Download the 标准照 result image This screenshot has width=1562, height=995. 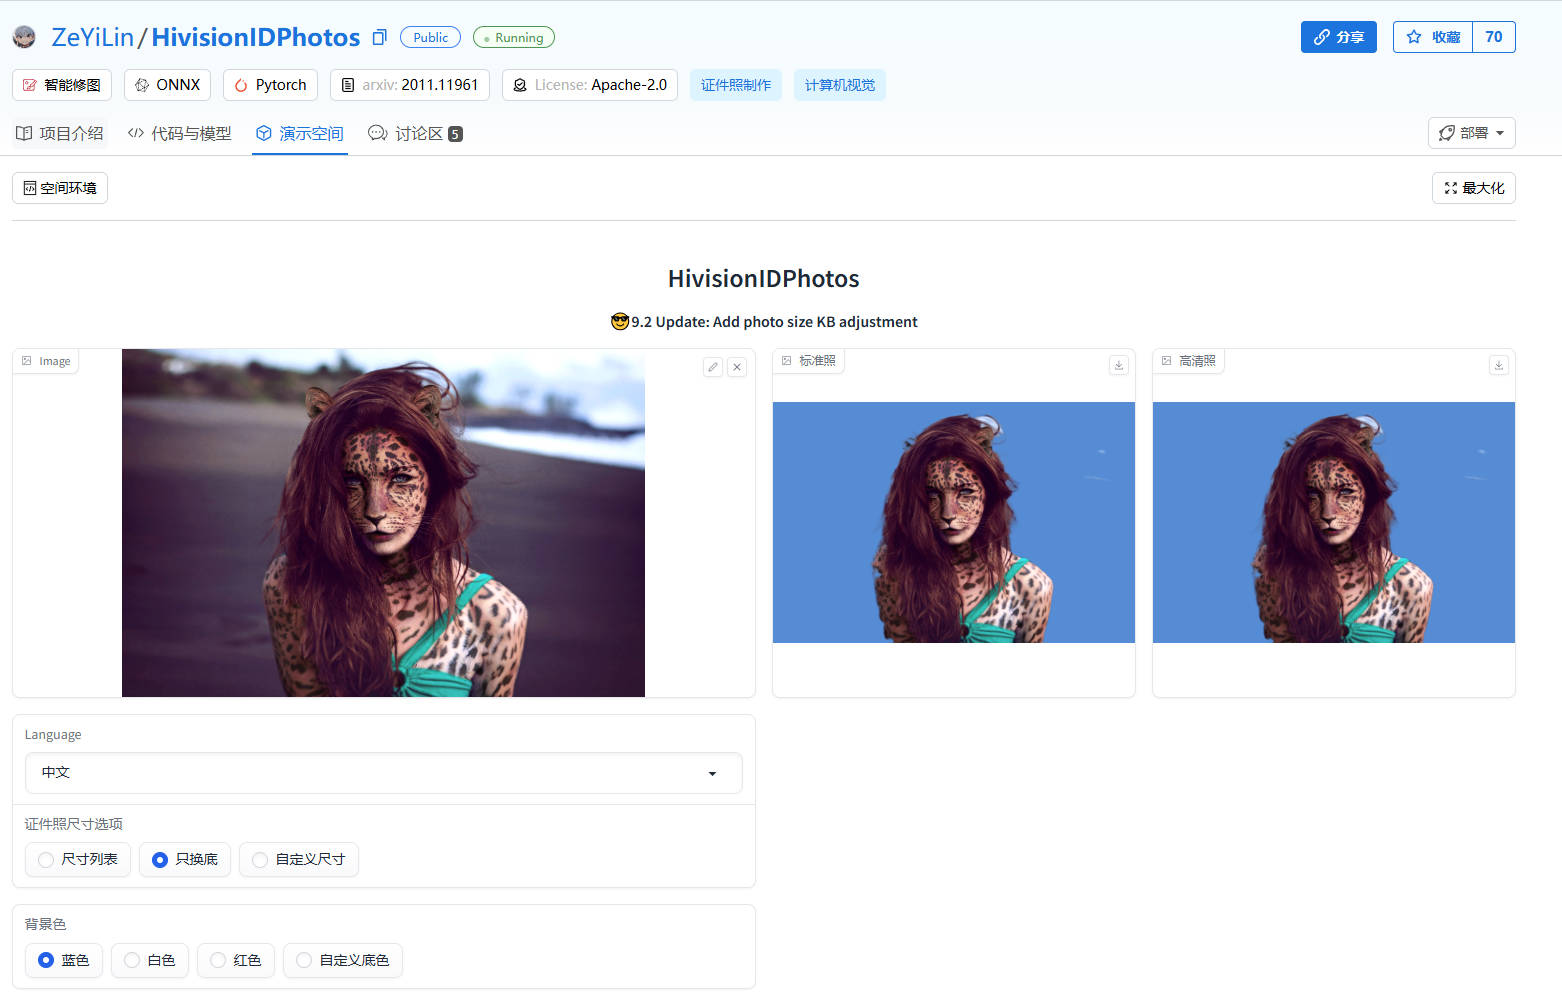pos(1119,365)
